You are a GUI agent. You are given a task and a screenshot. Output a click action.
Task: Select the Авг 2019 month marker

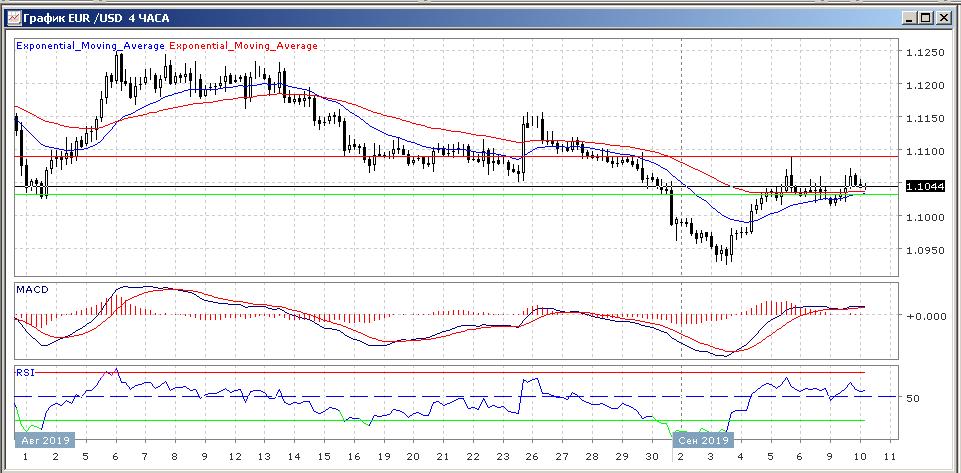pos(45,441)
